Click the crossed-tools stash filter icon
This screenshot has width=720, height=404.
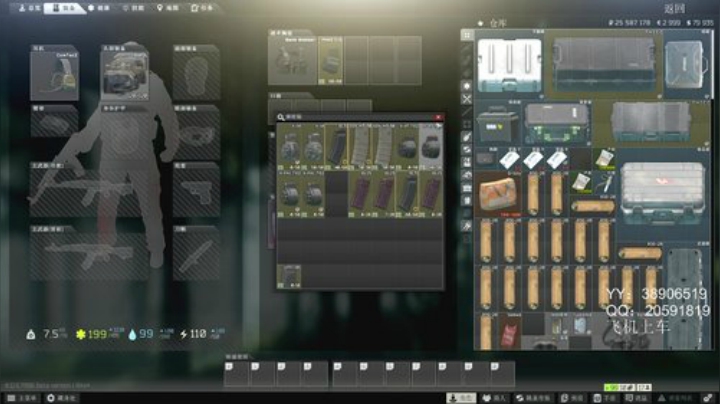pyautogui.click(x=467, y=98)
